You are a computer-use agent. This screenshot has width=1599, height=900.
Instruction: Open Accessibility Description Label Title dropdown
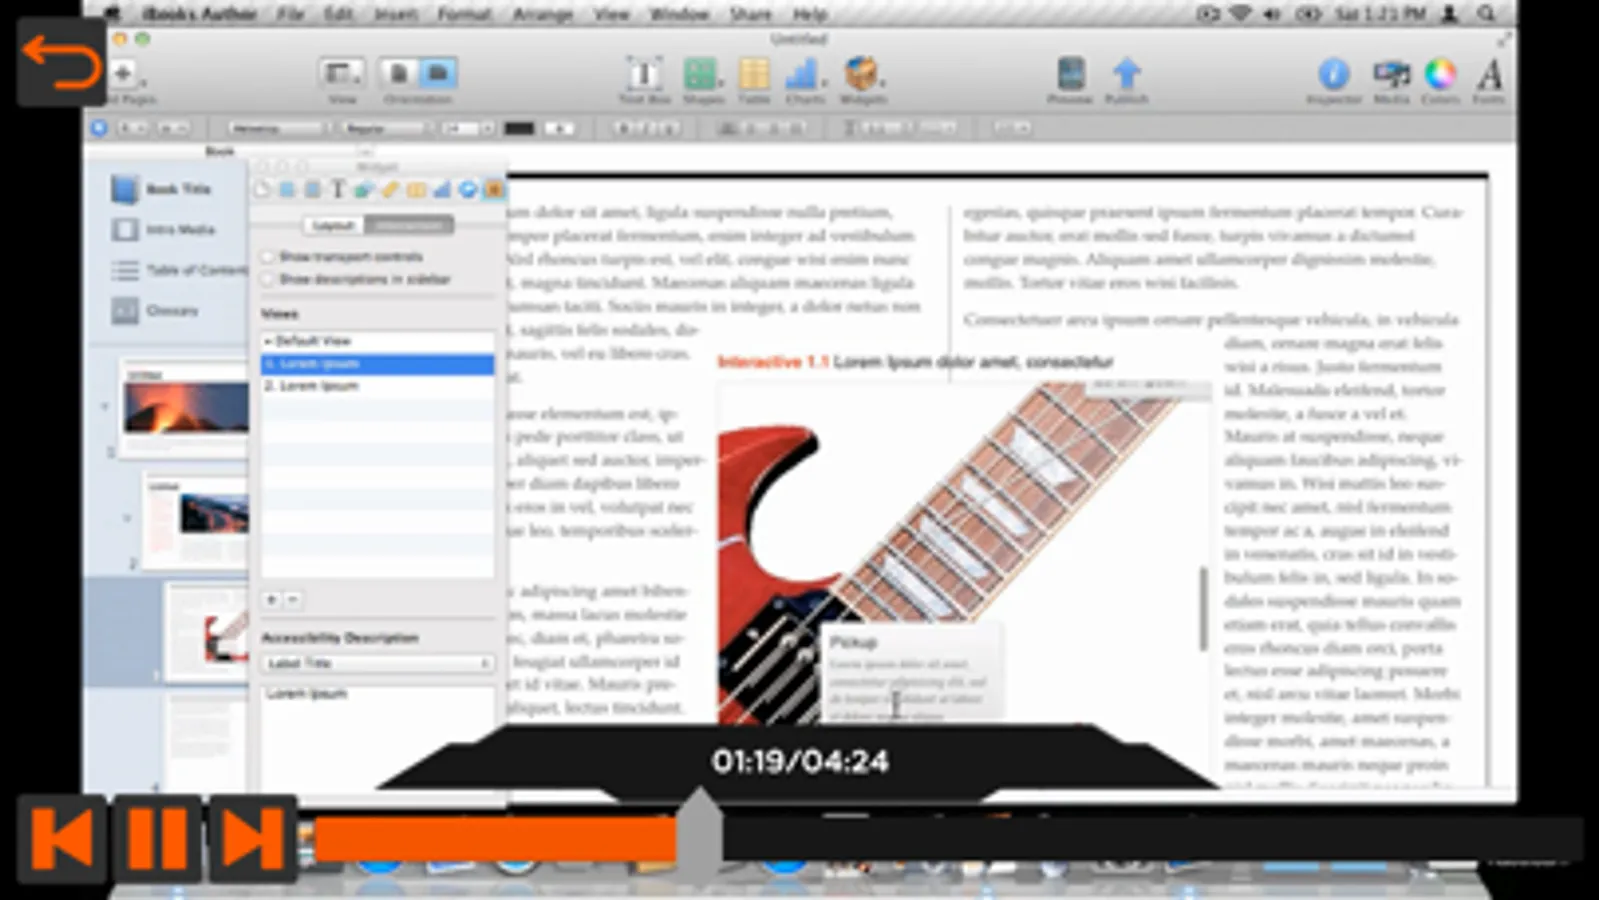(x=378, y=663)
